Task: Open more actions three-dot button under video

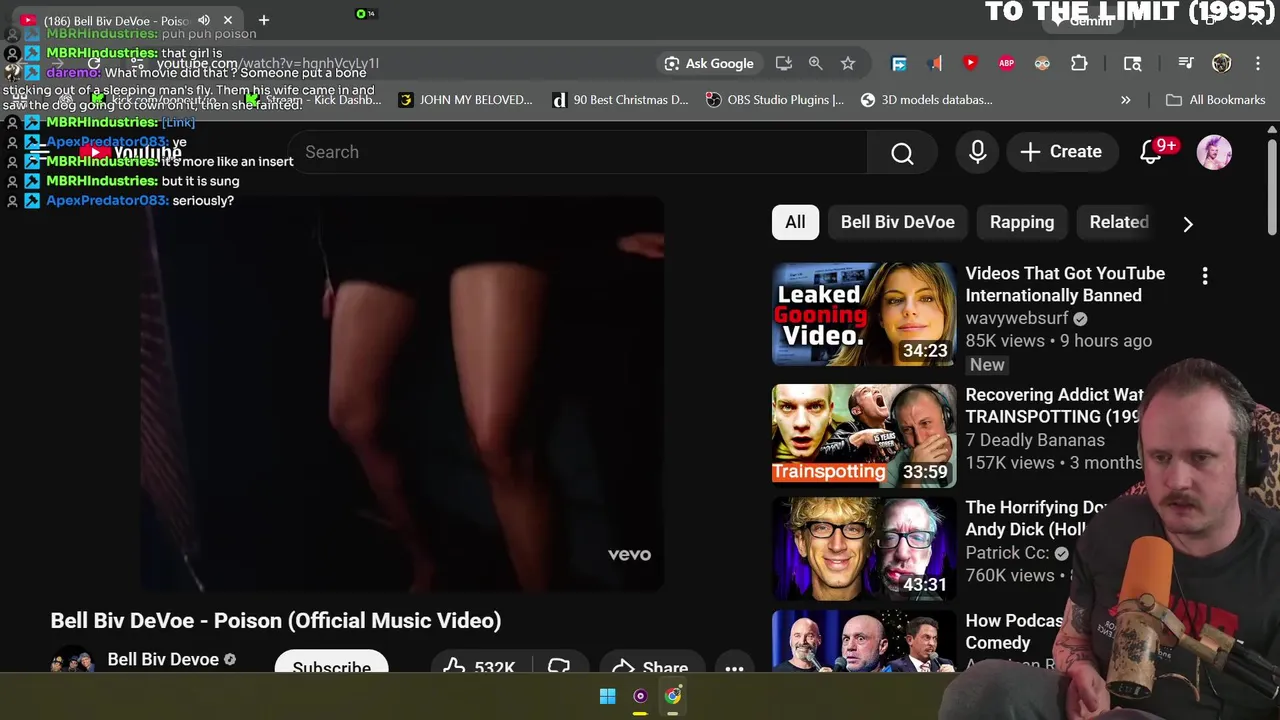Action: point(734,668)
